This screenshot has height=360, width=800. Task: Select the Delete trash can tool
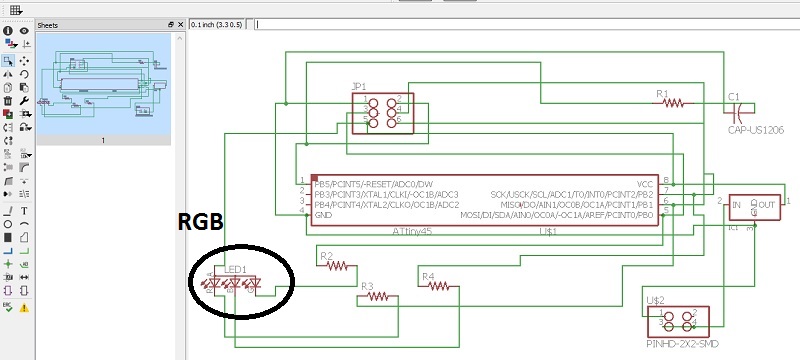[x=8, y=101]
